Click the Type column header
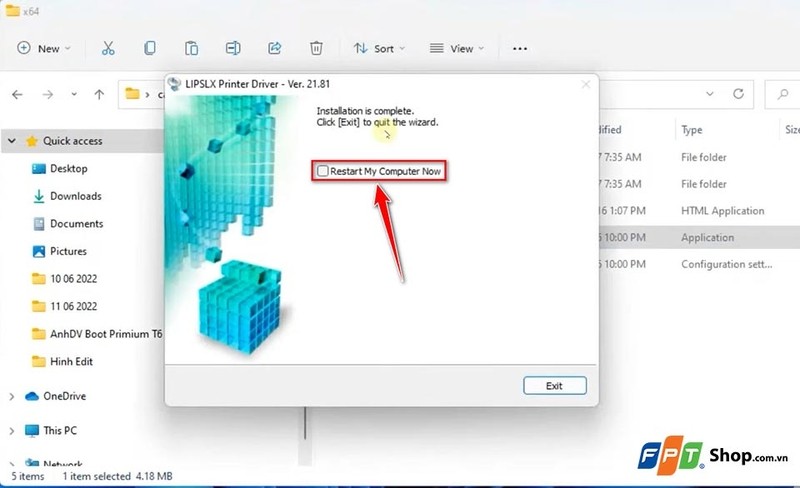The height and width of the screenshot is (488, 800). pyautogui.click(x=692, y=130)
